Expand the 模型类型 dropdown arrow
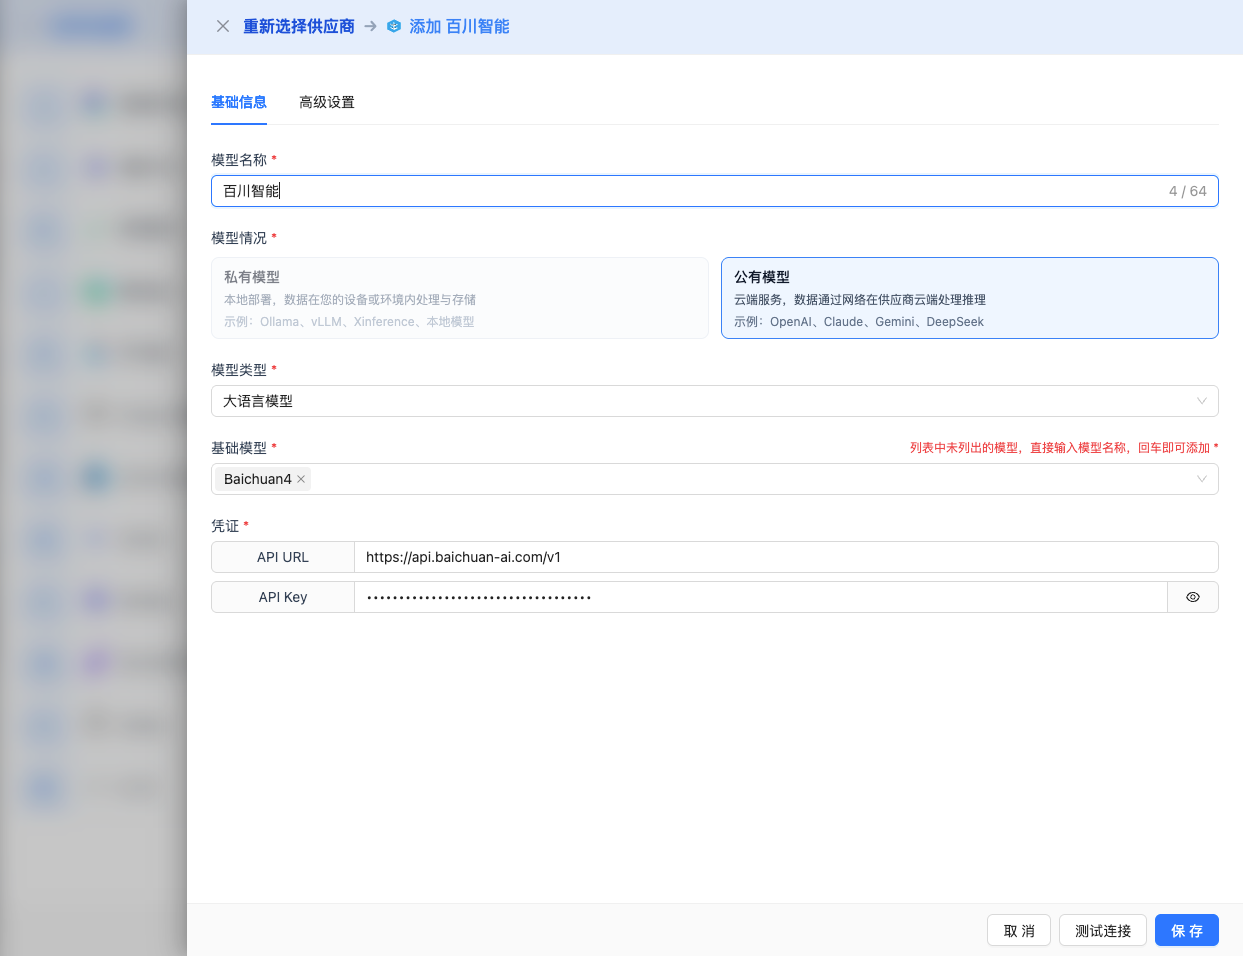This screenshot has height=956, width=1243. [1201, 401]
